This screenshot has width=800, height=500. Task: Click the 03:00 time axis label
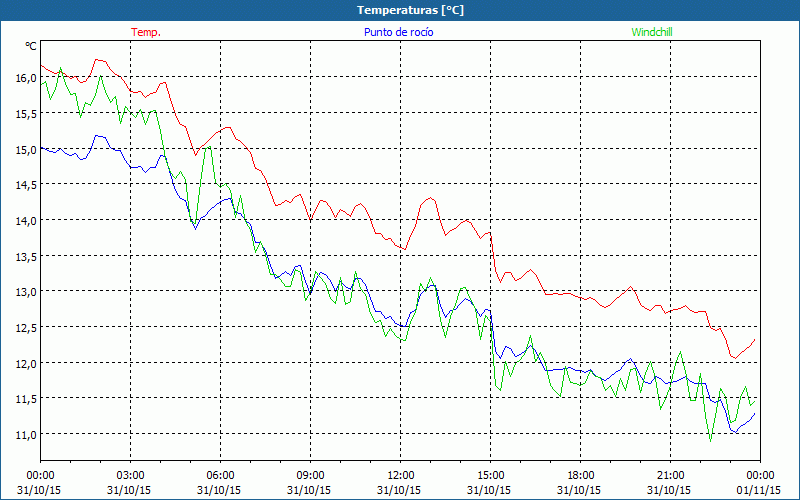click(x=131, y=476)
